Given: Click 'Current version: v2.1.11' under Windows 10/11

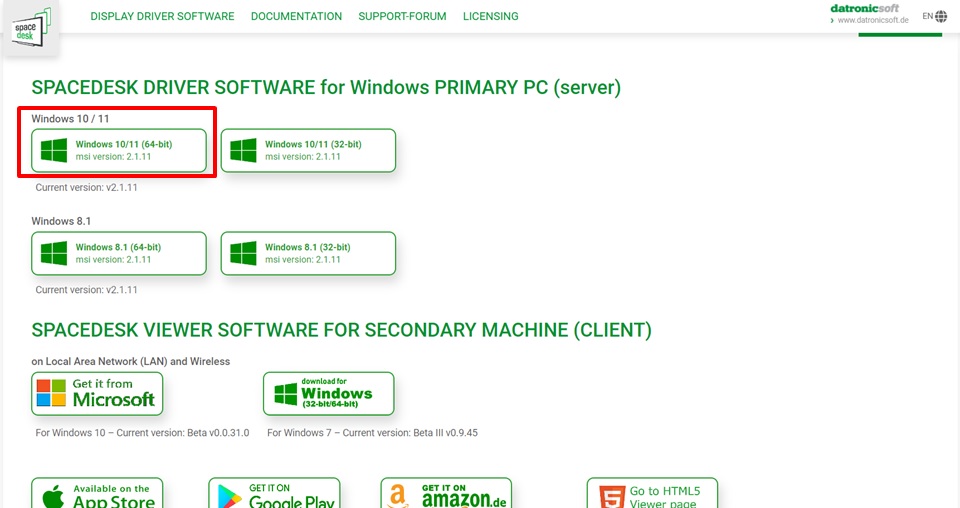Looking at the screenshot, I should [86, 187].
